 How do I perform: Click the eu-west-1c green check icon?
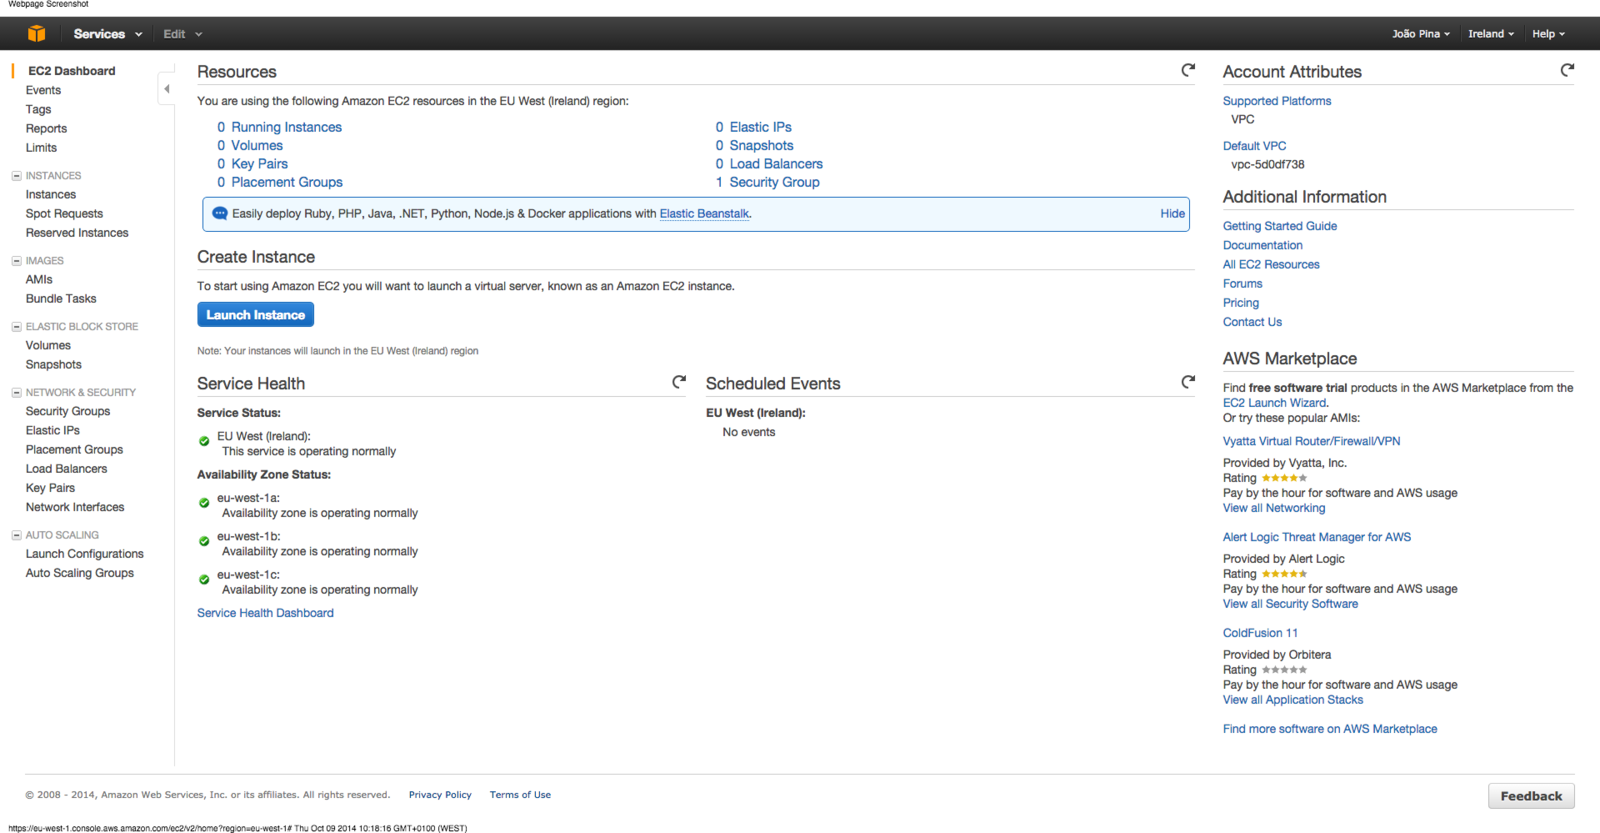(x=204, y=579)
